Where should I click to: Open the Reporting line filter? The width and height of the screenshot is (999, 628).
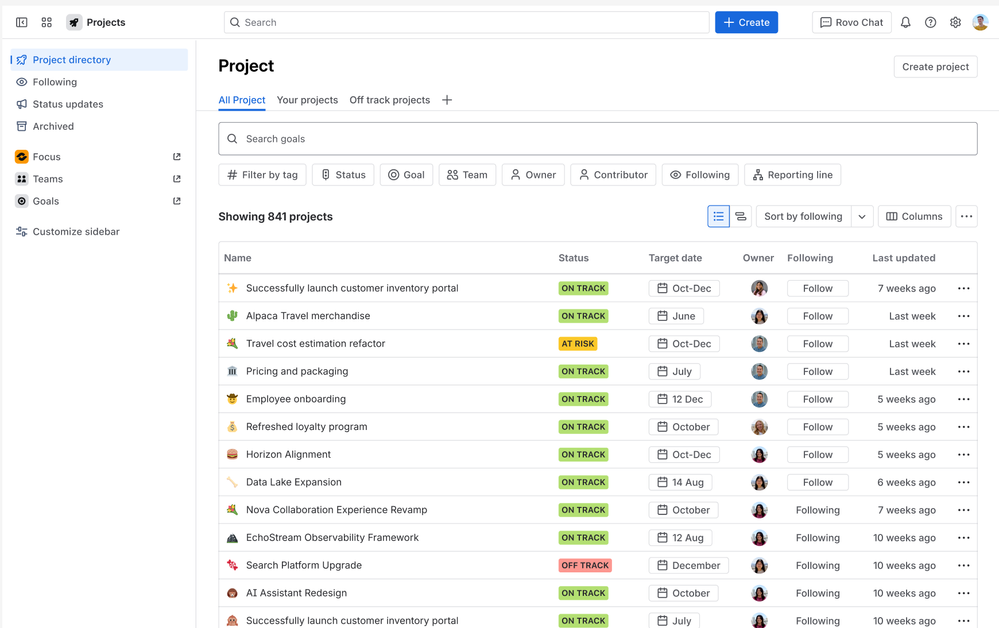click(793, 175)
